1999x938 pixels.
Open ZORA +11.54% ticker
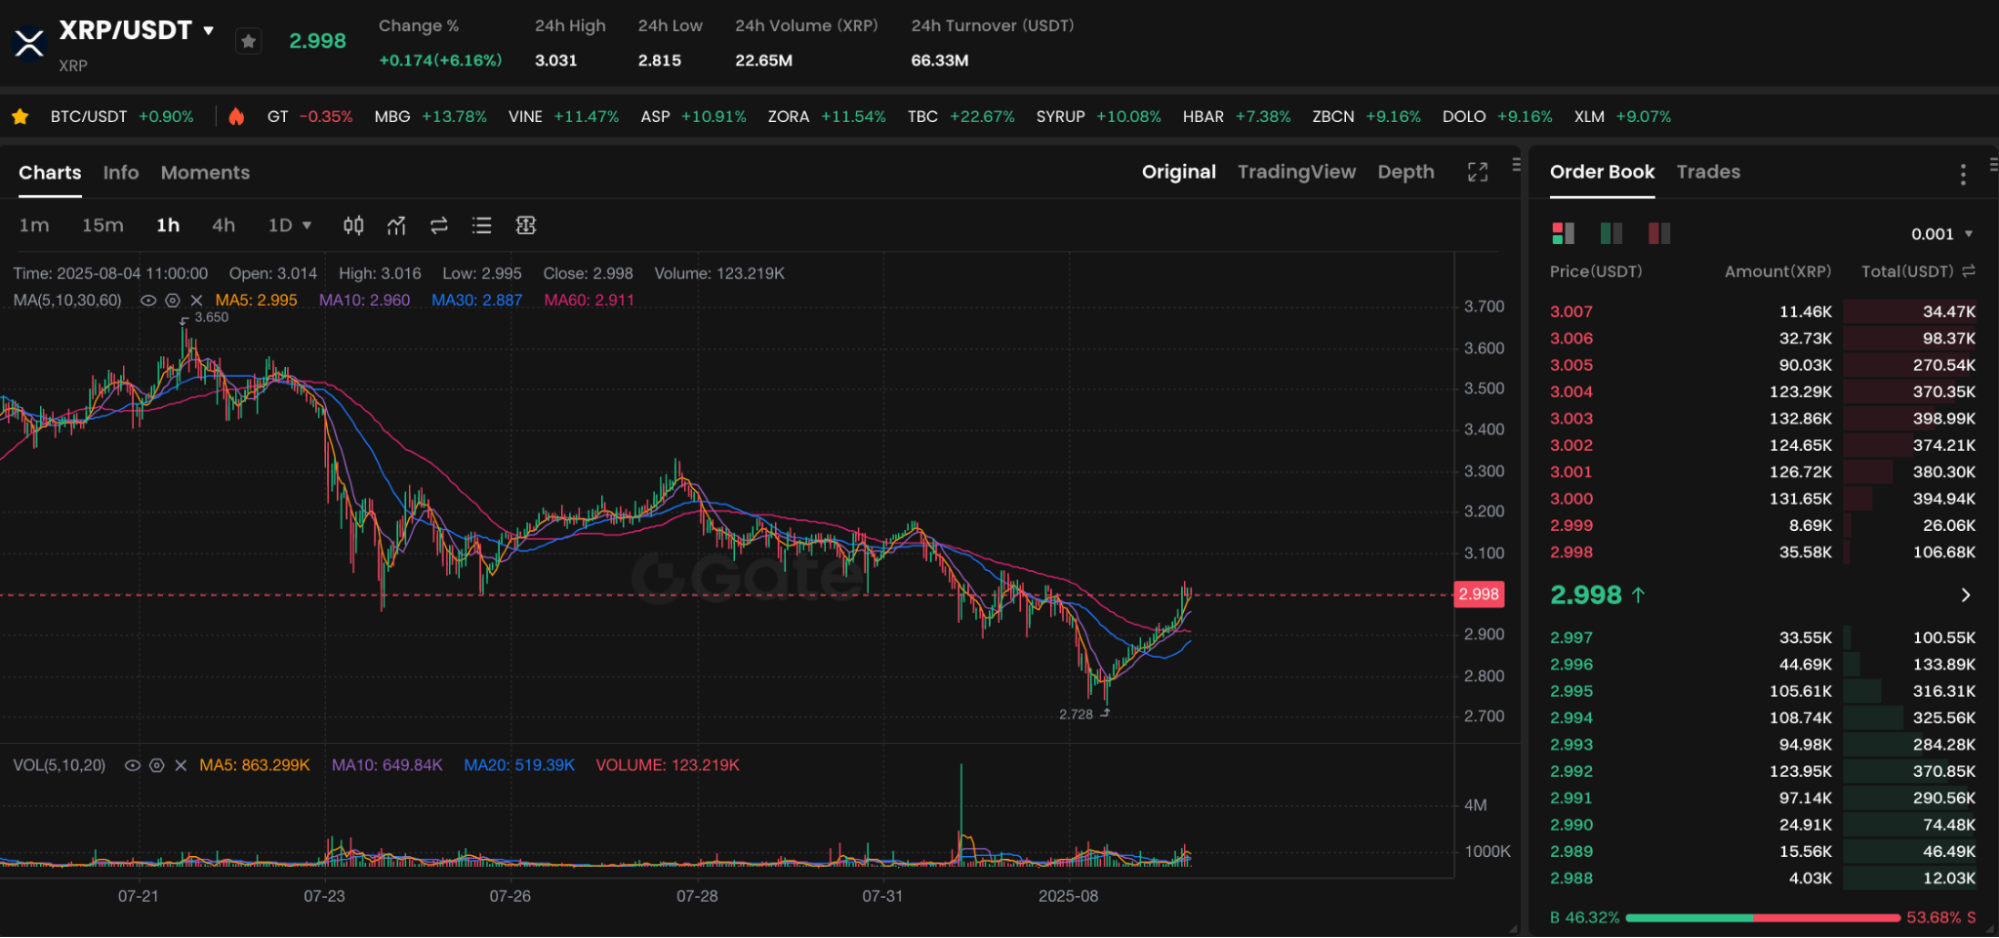826,117
